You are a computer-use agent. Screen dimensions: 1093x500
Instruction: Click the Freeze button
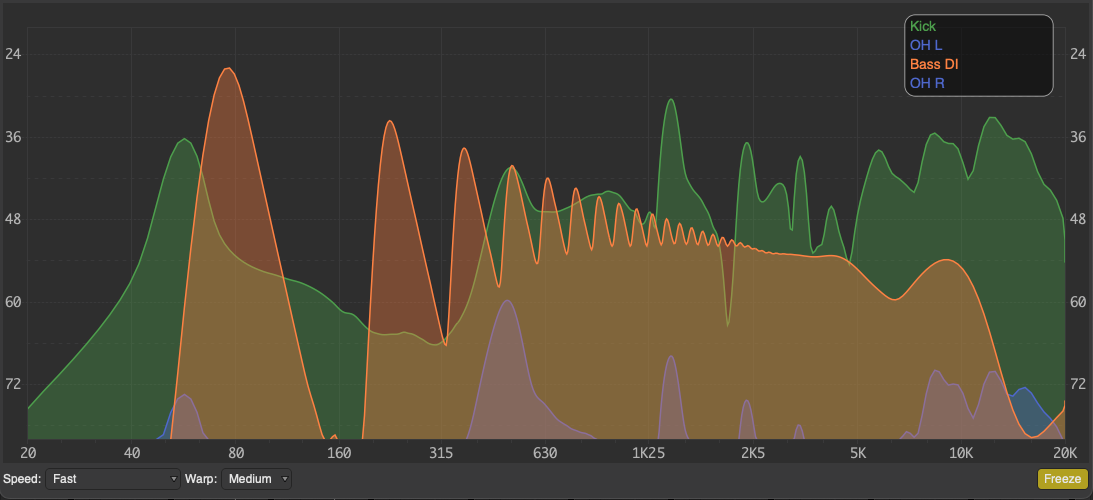click(x=1062, y=479)
